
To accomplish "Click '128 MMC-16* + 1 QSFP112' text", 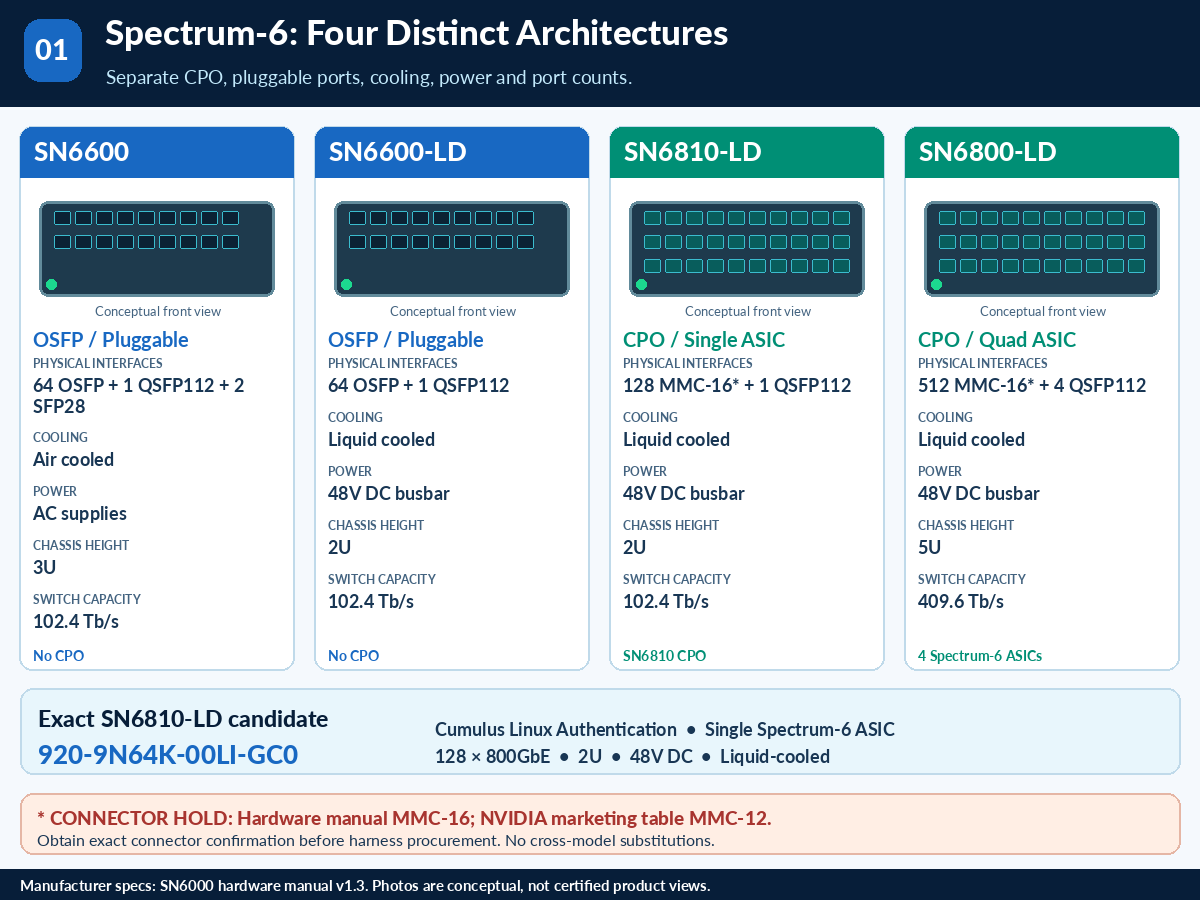I will [737, 386].
